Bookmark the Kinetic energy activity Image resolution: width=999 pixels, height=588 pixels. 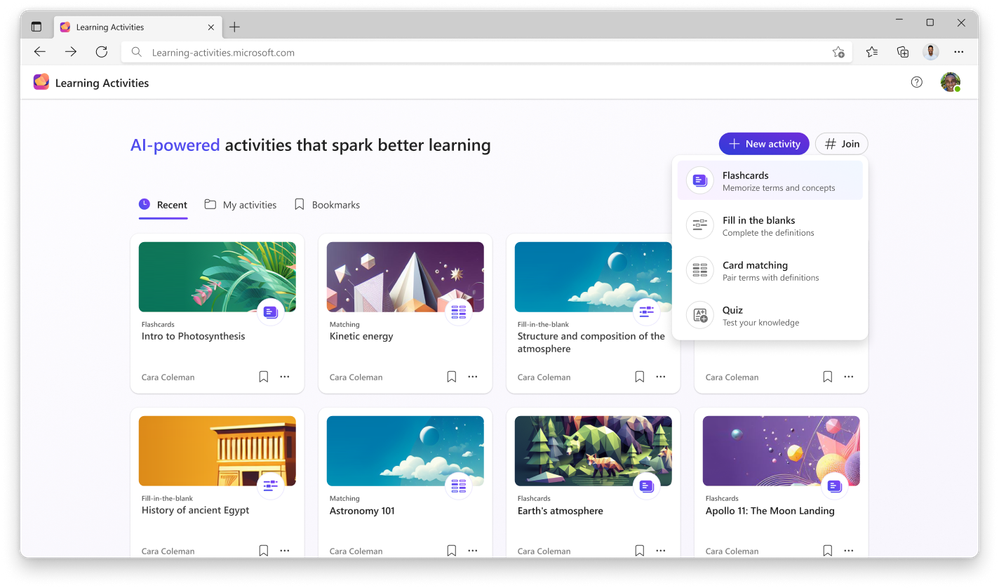tap(451, 376)
